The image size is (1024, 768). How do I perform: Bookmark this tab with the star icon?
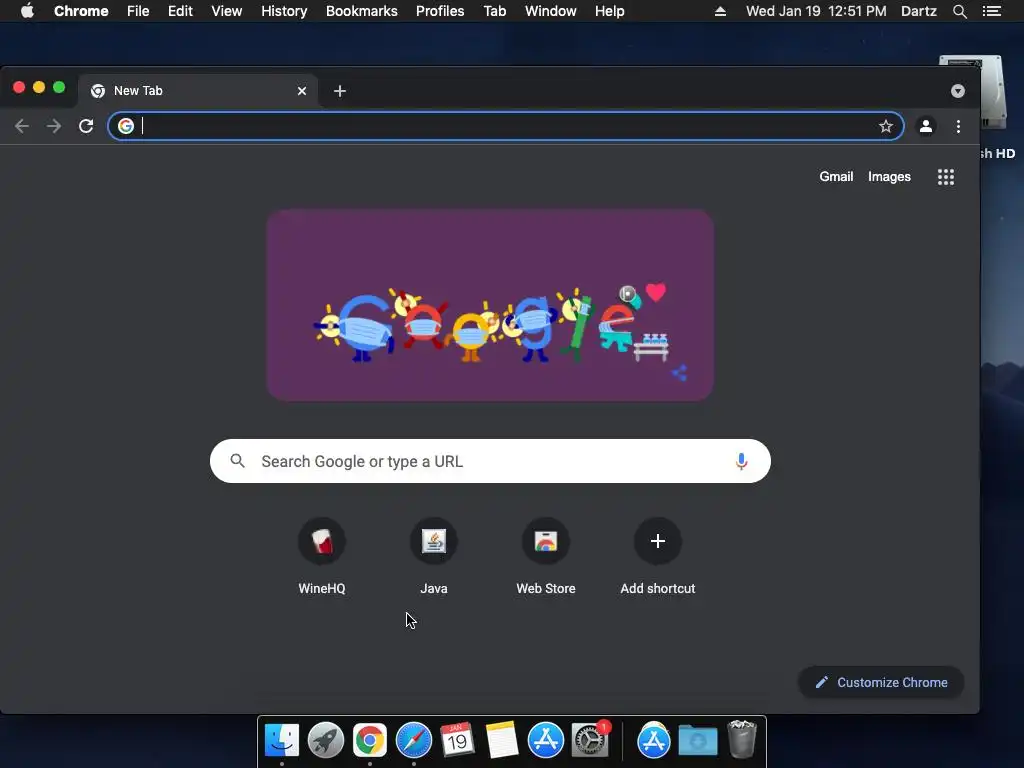(x=886, y=126)
